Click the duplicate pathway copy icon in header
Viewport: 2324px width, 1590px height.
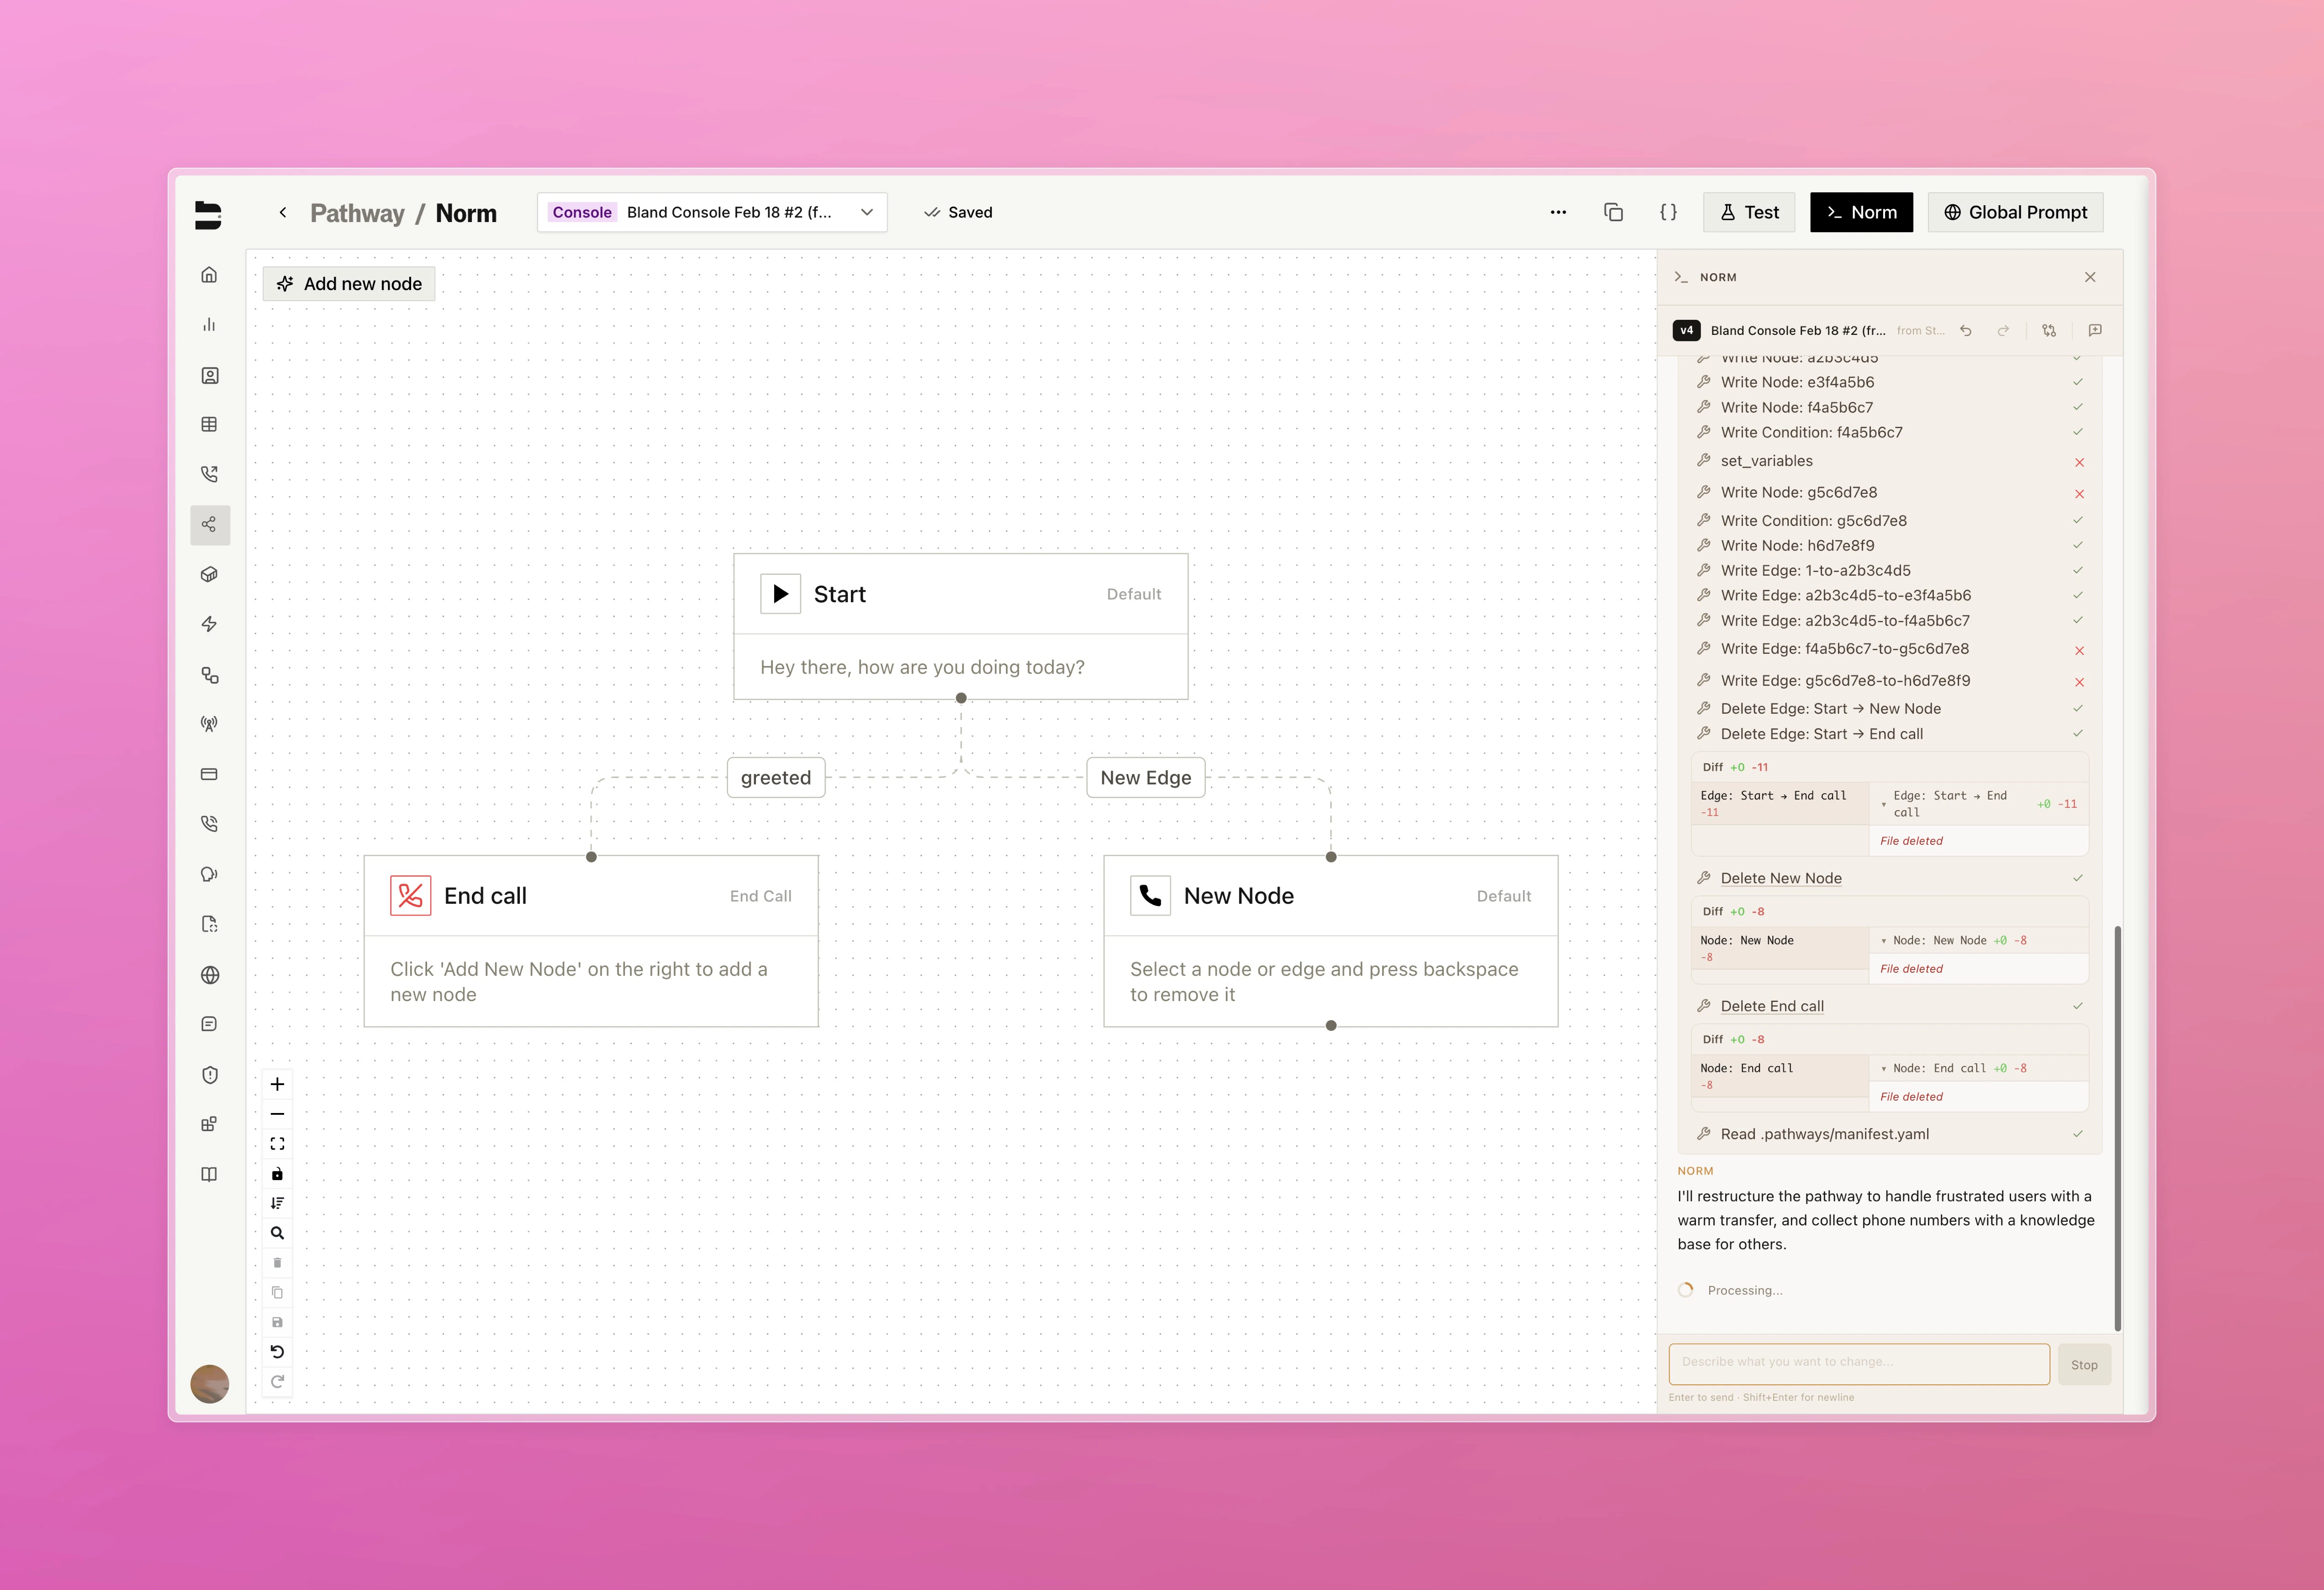click(x=1613, y=212)
